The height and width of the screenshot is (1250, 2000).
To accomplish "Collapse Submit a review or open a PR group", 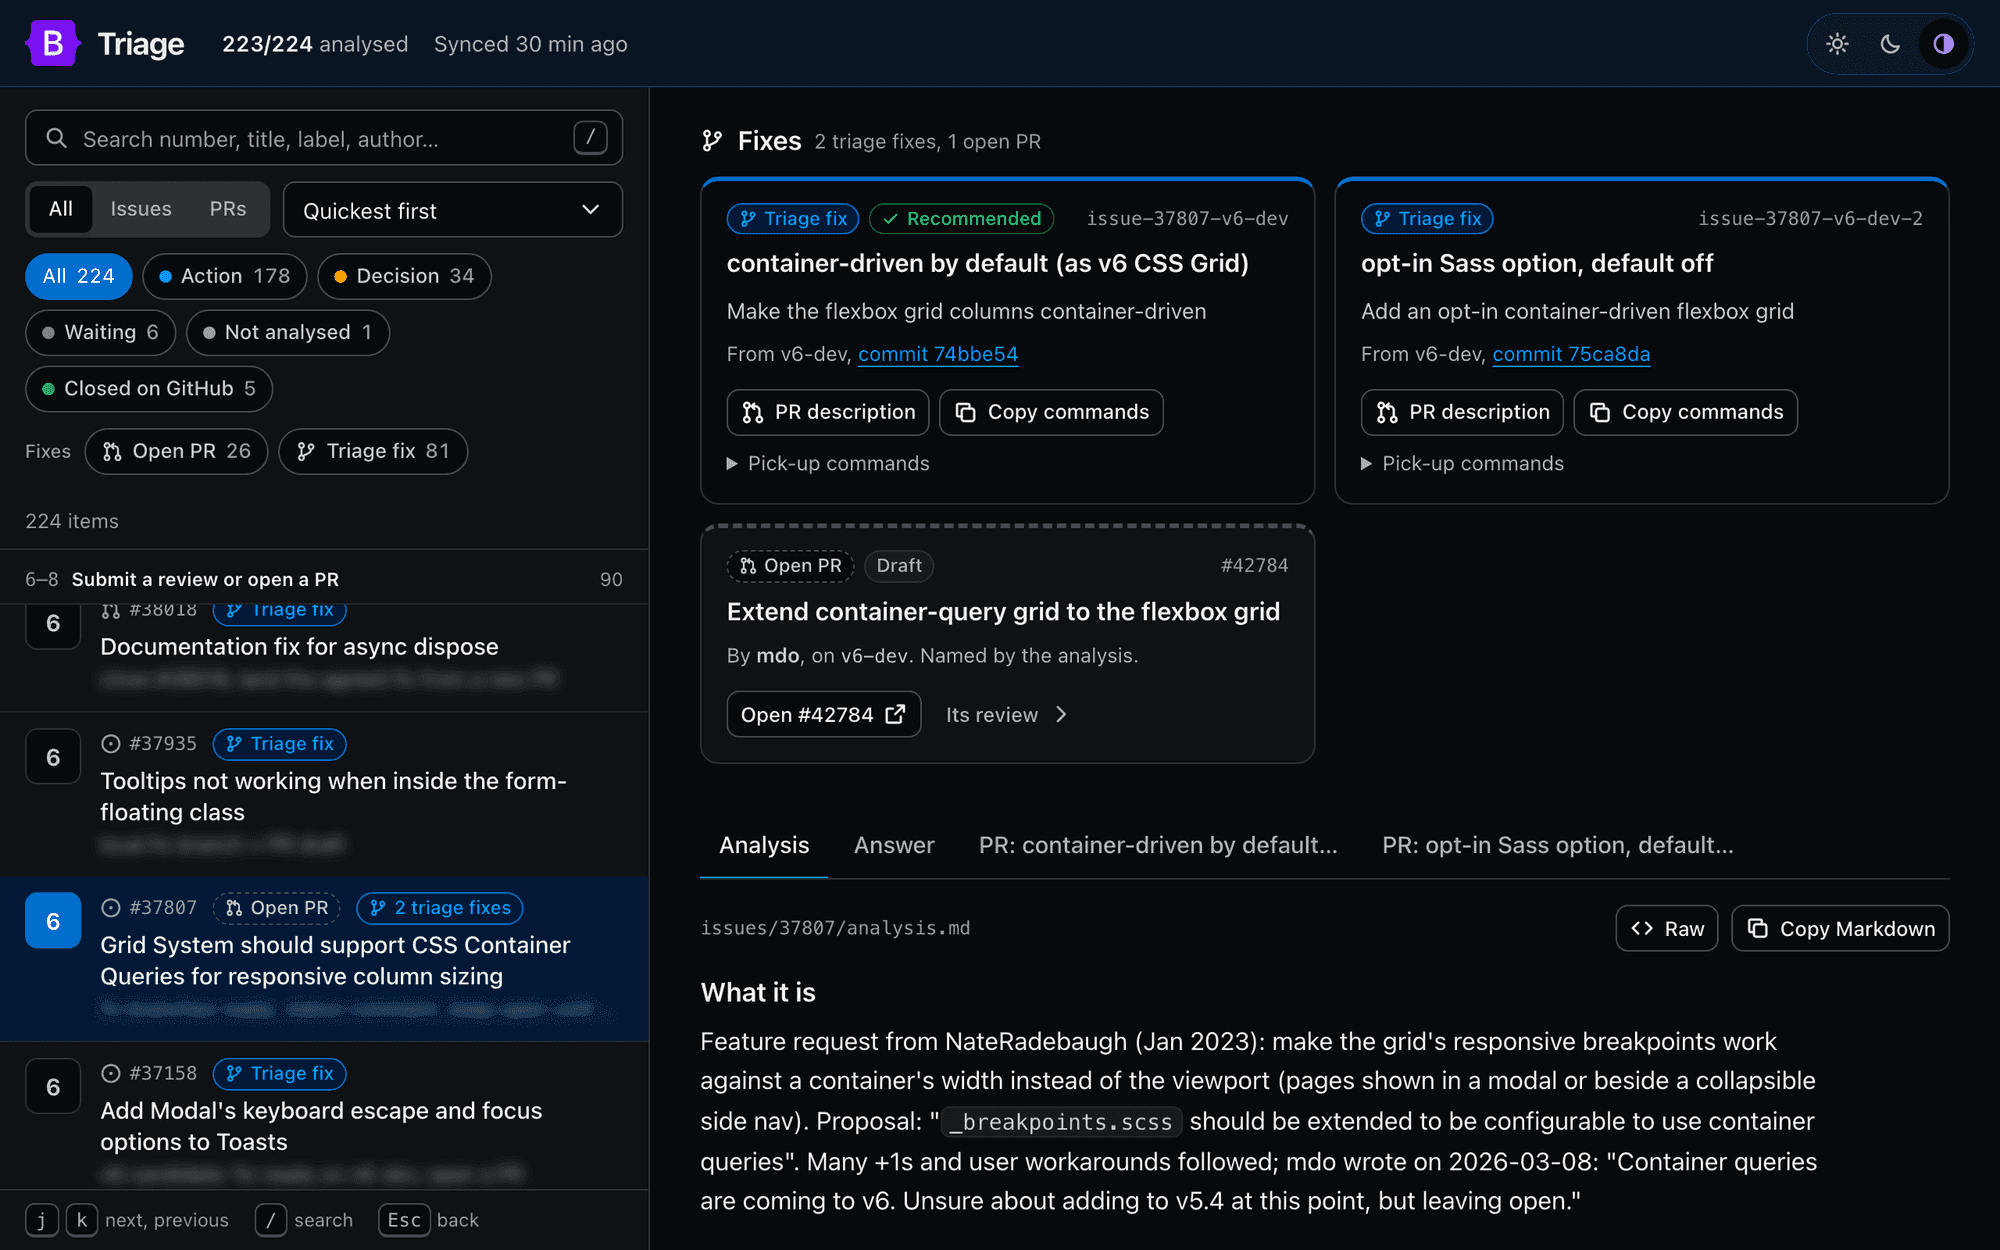I will click(x=324, y=579).
